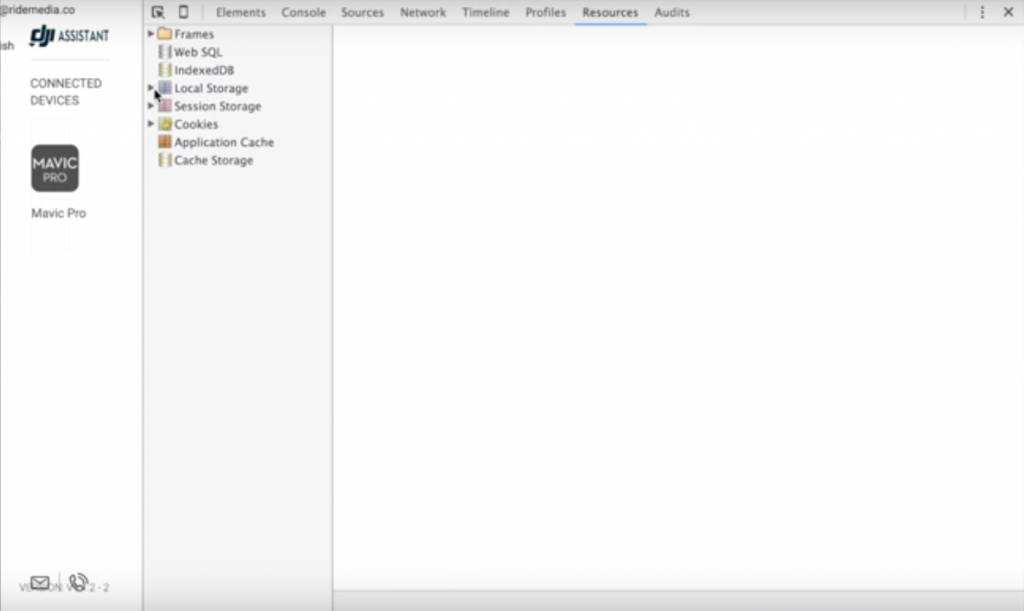The image size is (1024, 611).
Task: Open the Network tab
Action: click(x=423, y=12)
